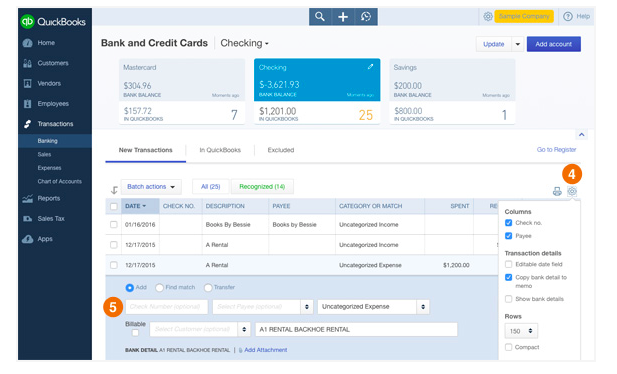The width and height of the screenshot is (617, 374).
Task: Click the sort arrow icon beside Batch actions
Action: coord(114,190)
